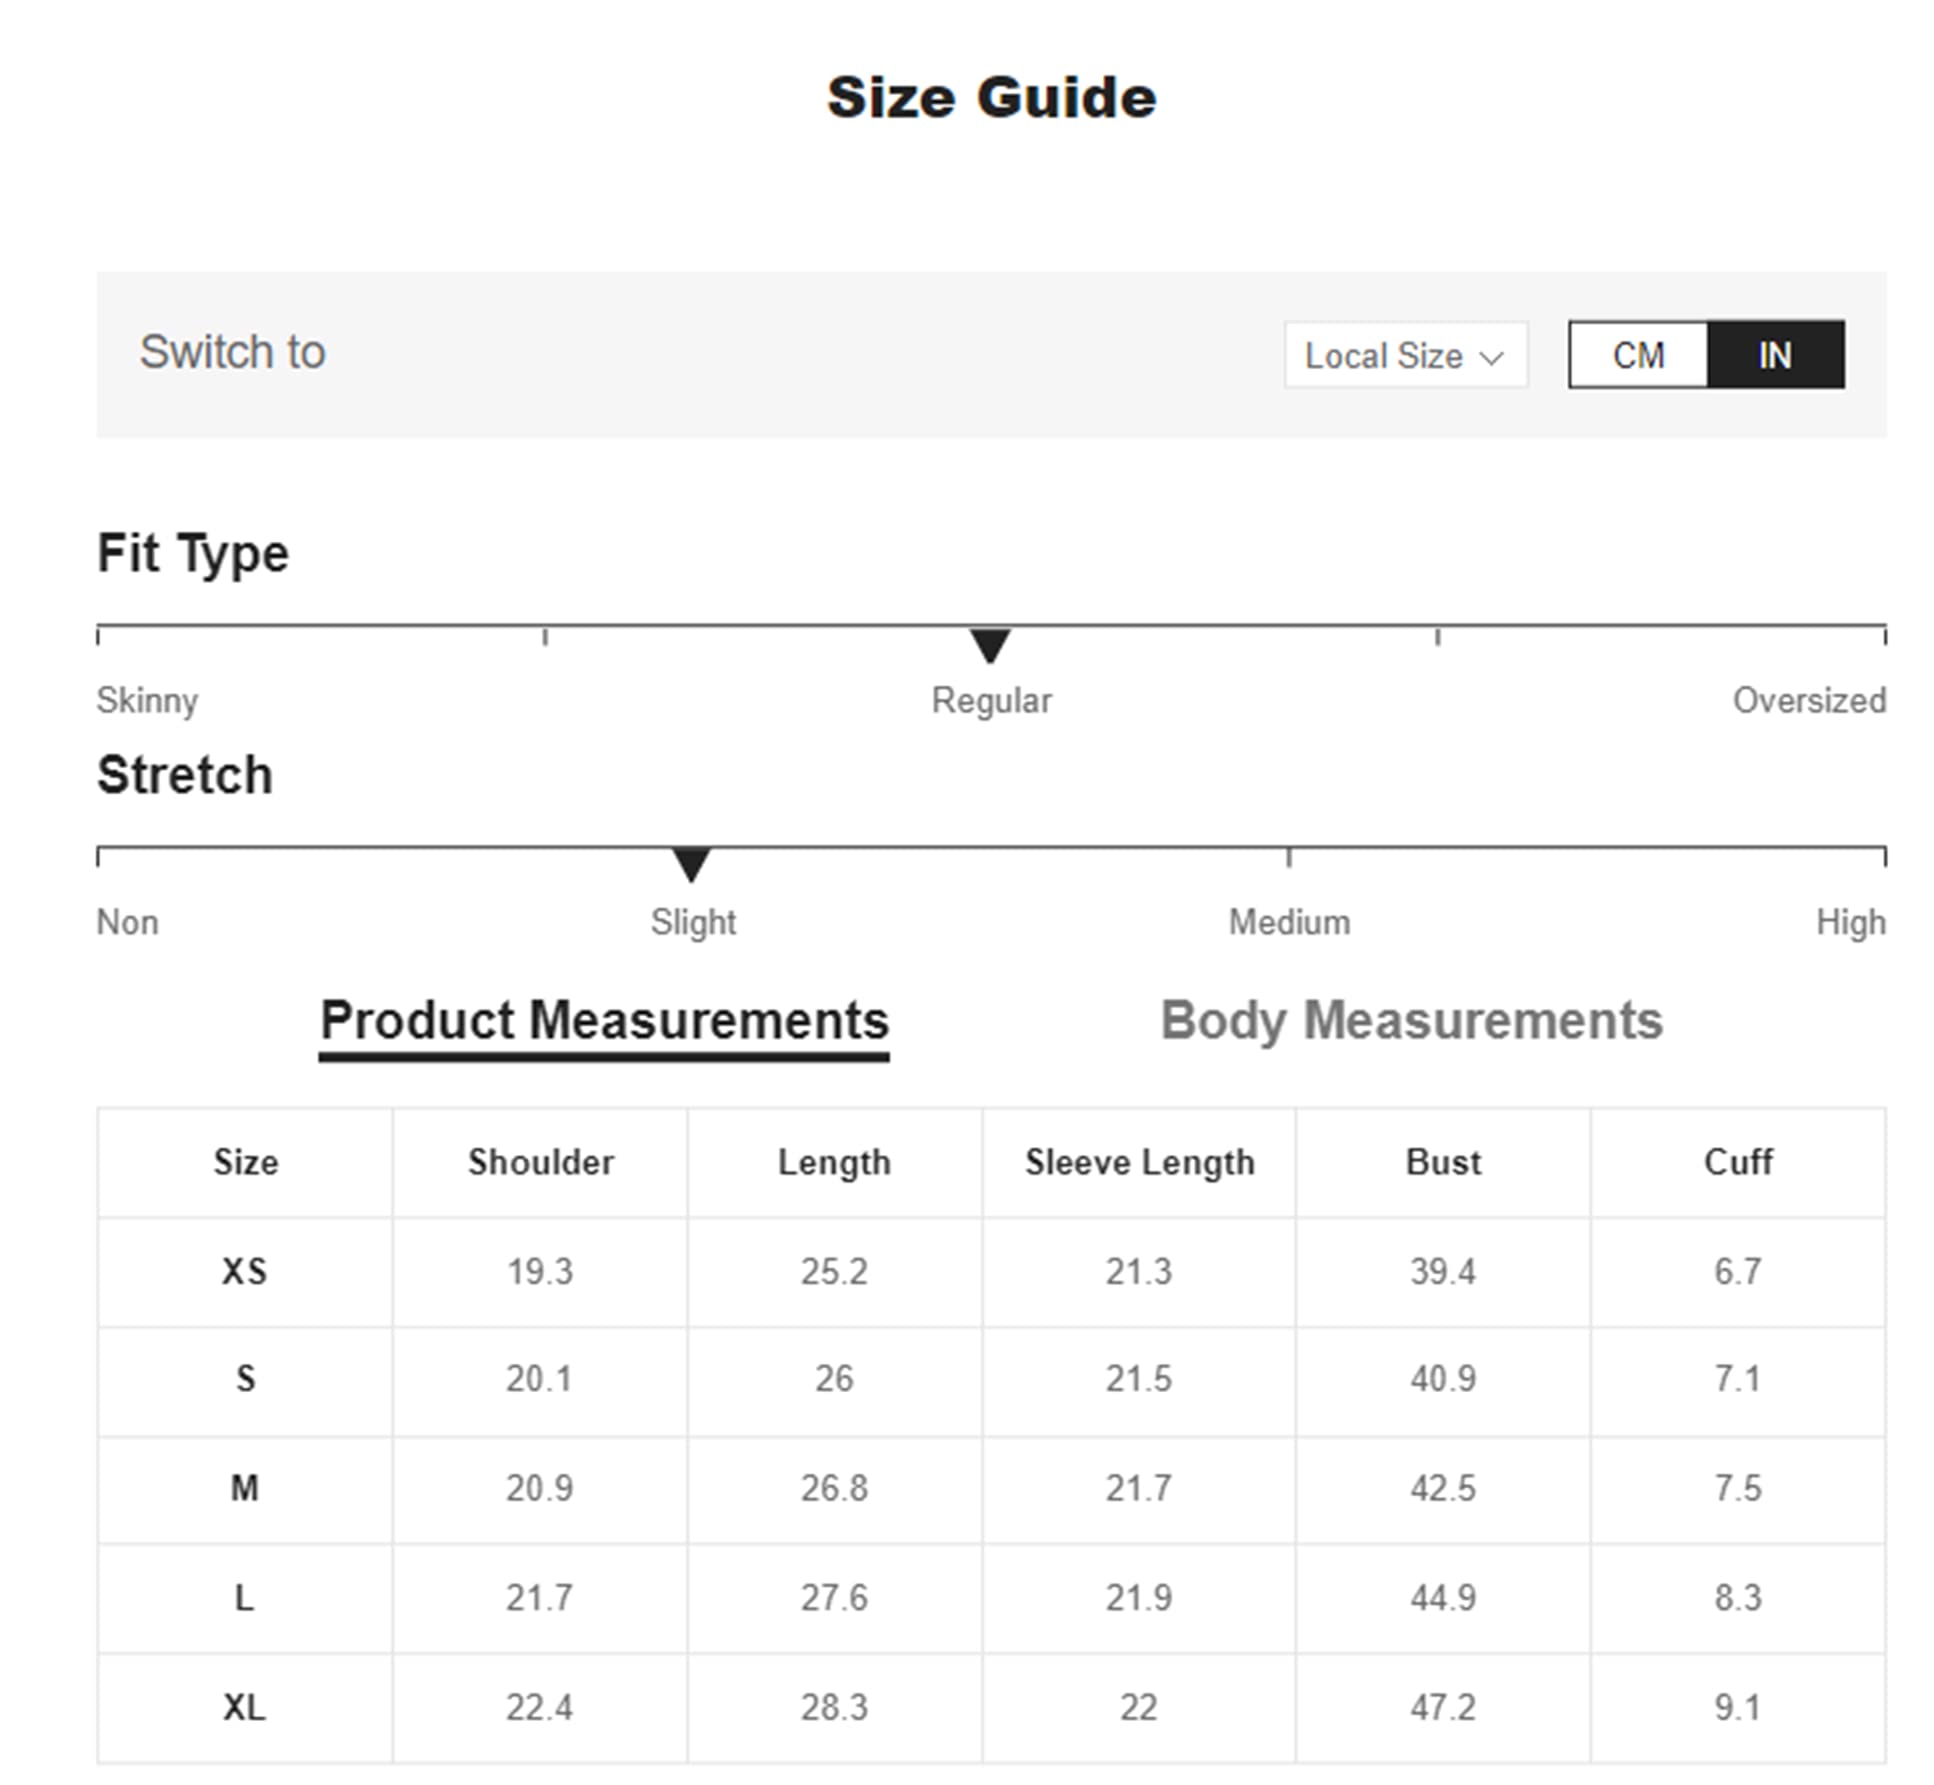Click the Skinny fit label

[147, 700]
